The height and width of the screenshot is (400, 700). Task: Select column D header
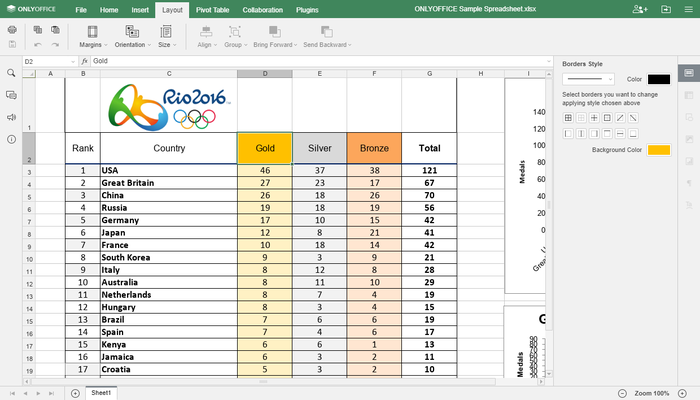click(265, 74)
